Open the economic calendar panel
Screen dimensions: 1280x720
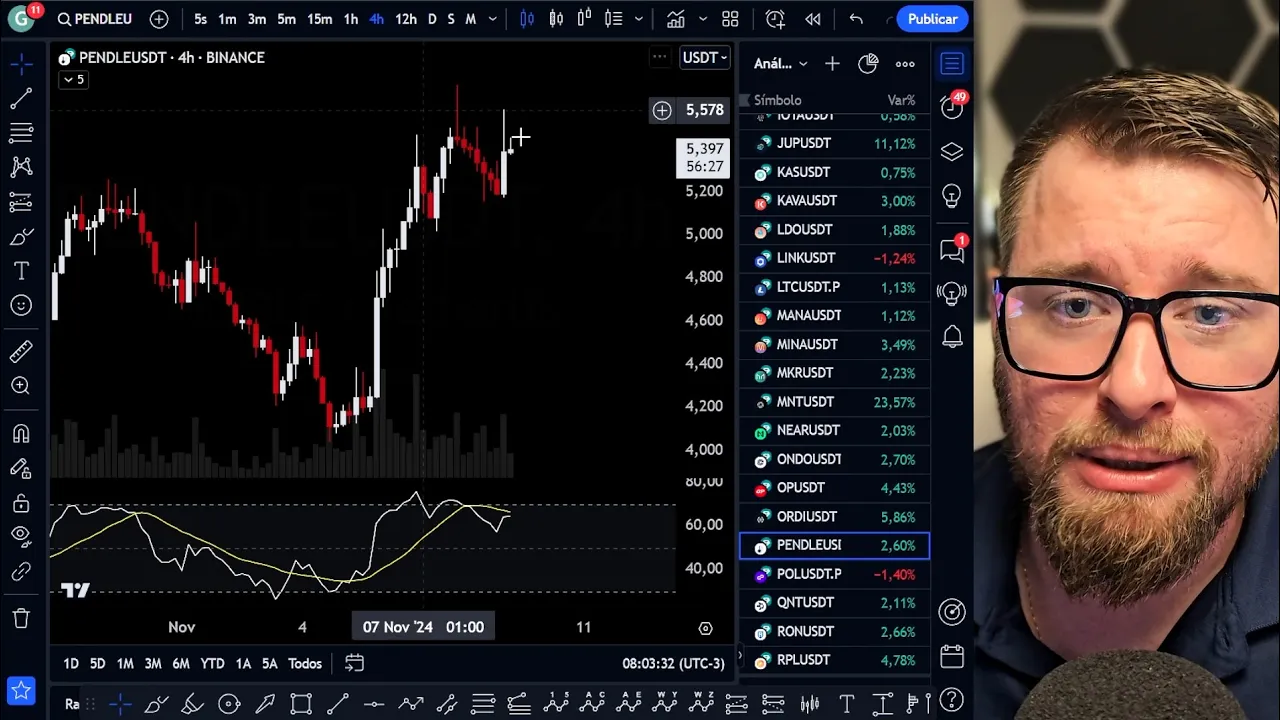pyautogui.click(x=952, y=656)
